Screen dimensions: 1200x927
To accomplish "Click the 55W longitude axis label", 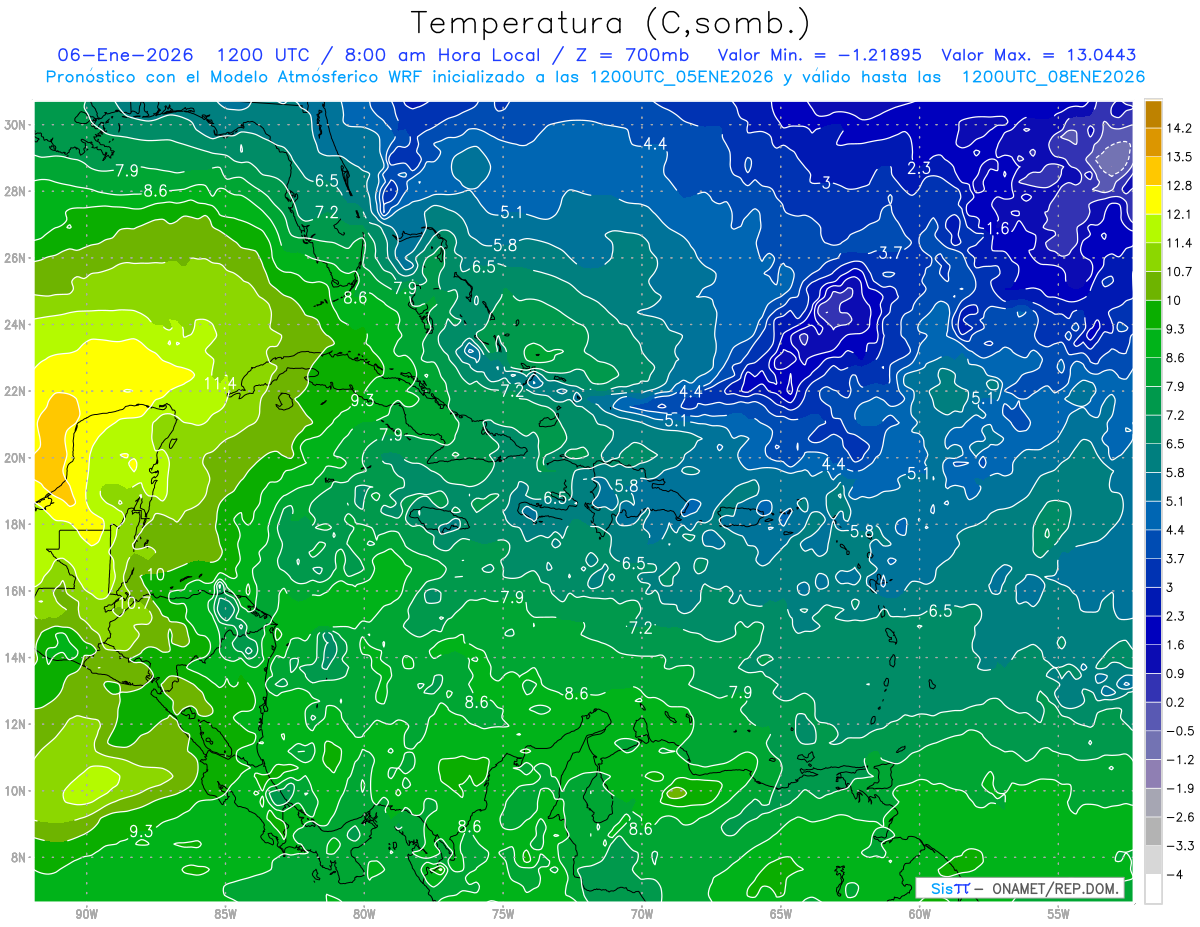I will tap(1059, 914).
